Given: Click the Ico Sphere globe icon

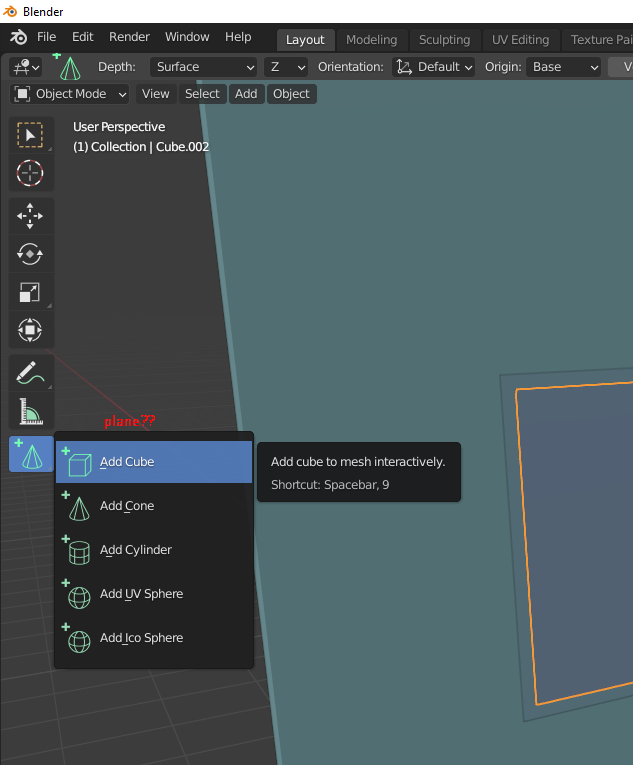Looking at the screenshot, I should (x=79, y=640).
